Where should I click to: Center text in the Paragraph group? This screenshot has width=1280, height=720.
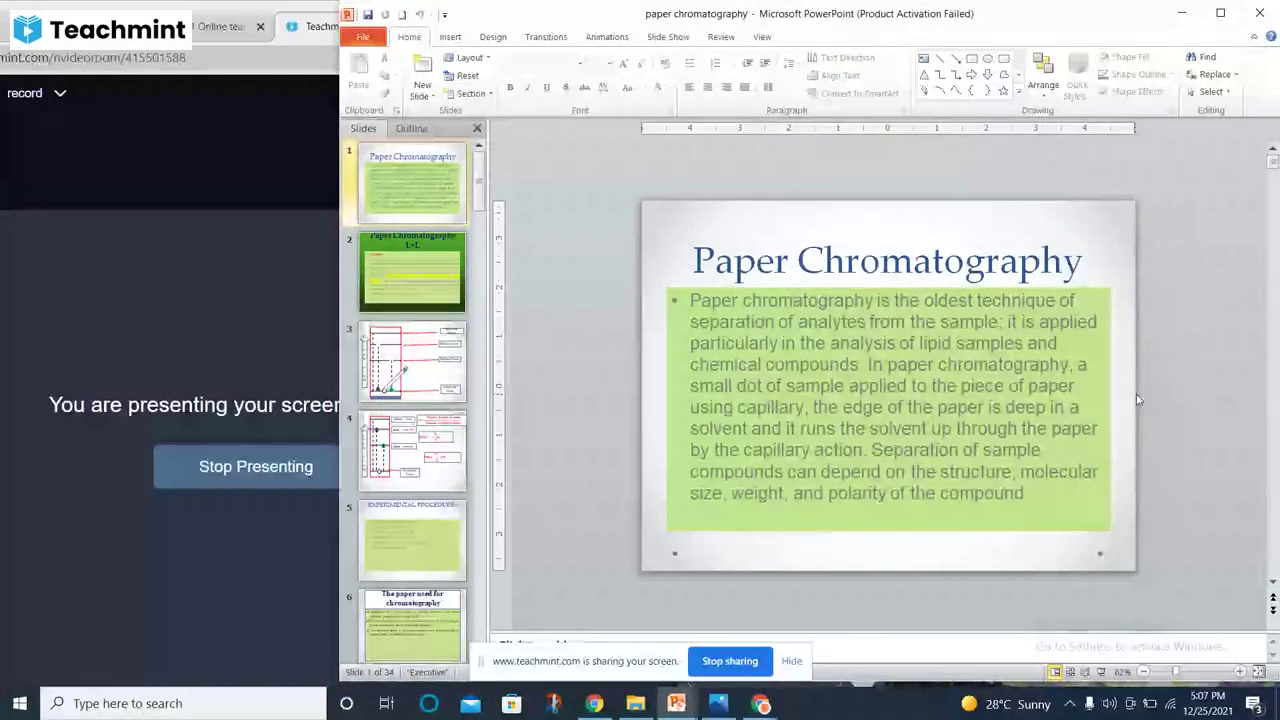[x=708, y=88]
